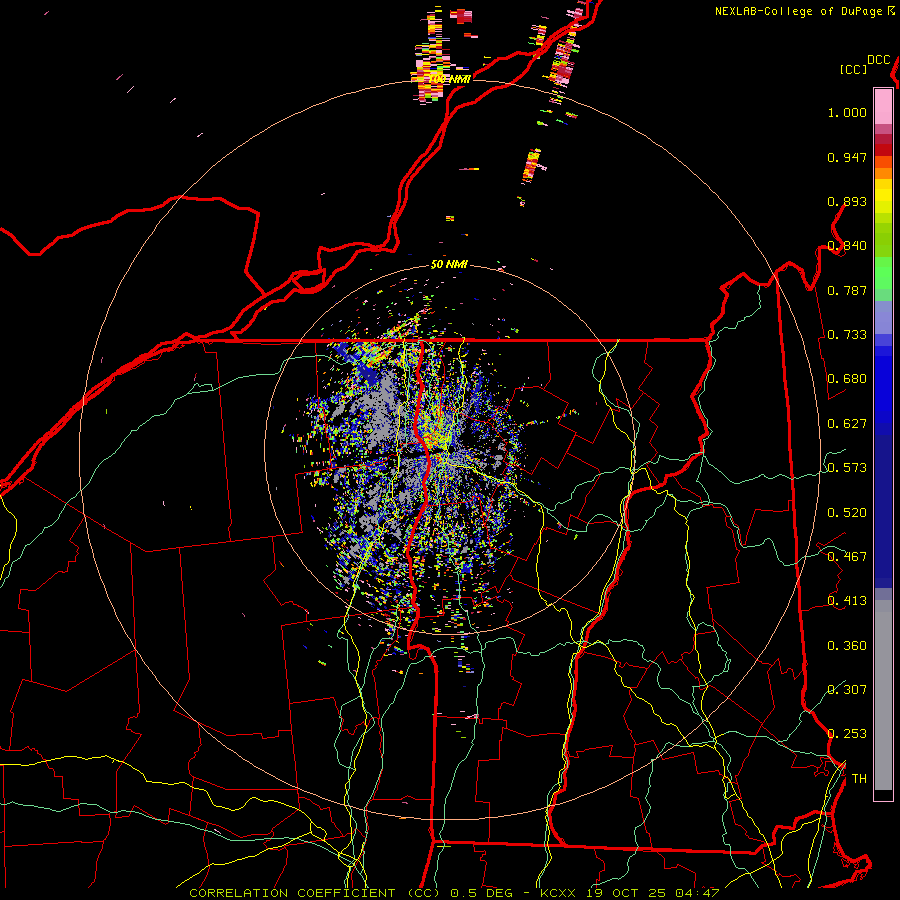Pick the bright green color bar segment
The height and width of the screenshot is (900, 900).
883,273
